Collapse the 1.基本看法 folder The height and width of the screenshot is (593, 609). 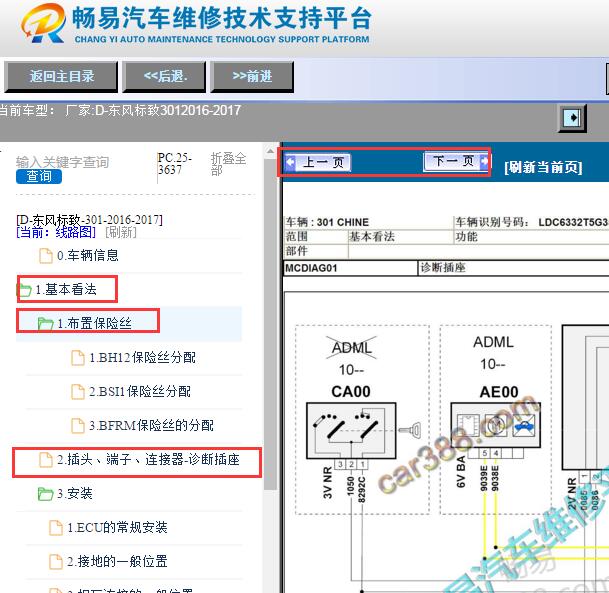coord(24,290)
